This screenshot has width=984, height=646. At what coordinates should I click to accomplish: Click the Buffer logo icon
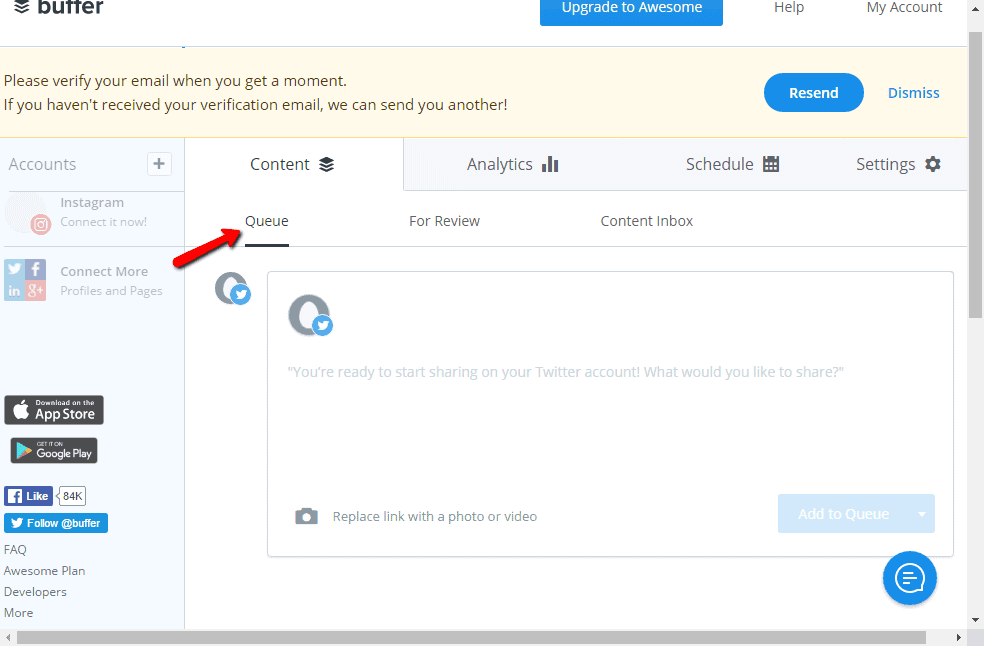[22, 7]
